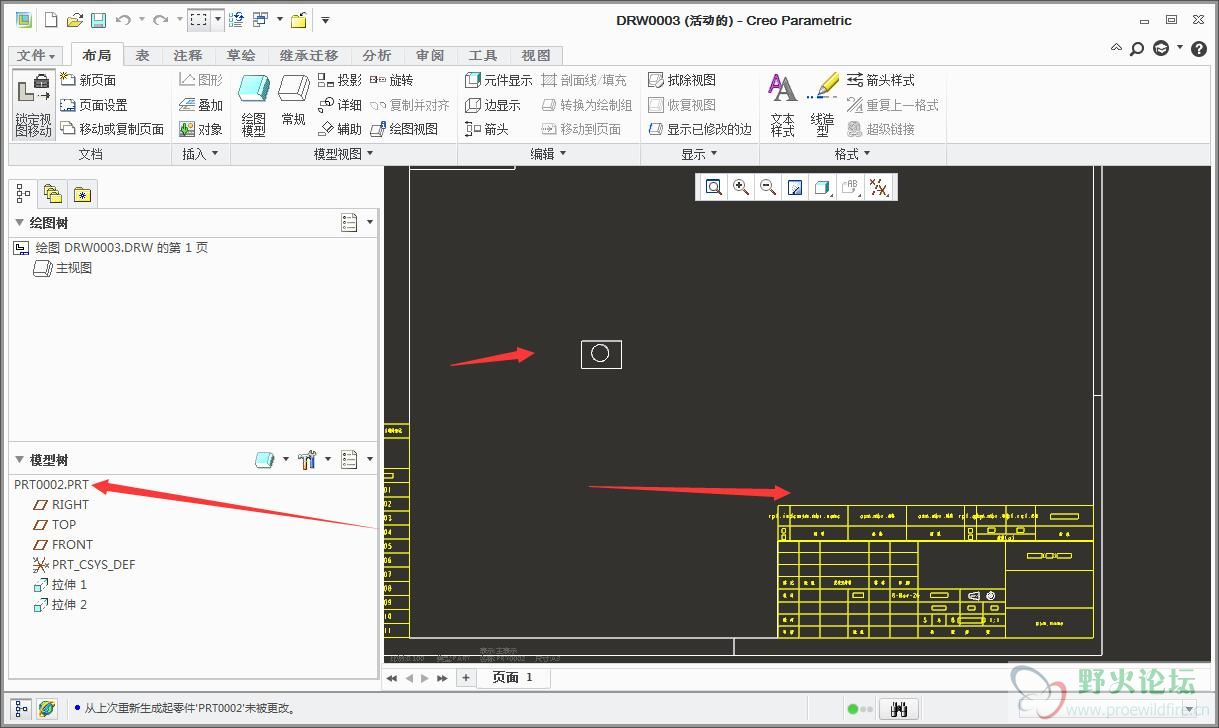Viewport: 1219px width, 728px height.
Task: Collapse the 模型树 (model tree) section
Action: 19,460
